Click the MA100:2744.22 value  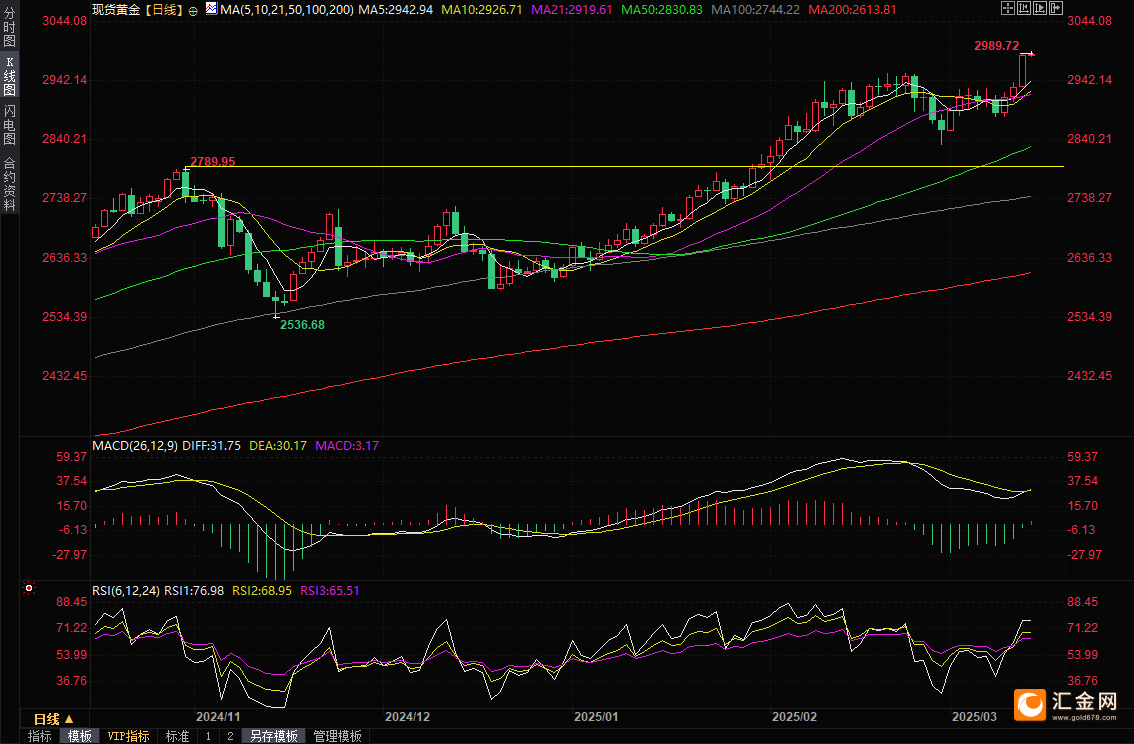[x=756, y=10]
